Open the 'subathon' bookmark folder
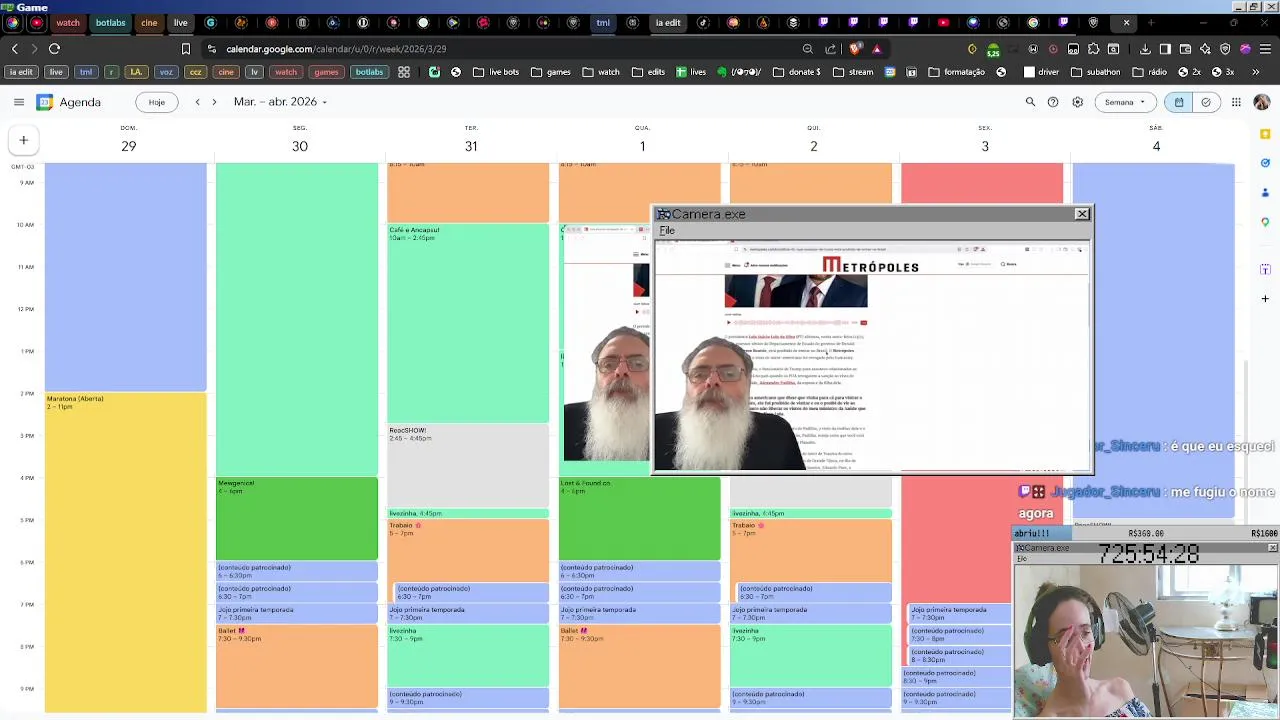The height and width of the screenshot is (720, 1280). (x=1096, y=72)
